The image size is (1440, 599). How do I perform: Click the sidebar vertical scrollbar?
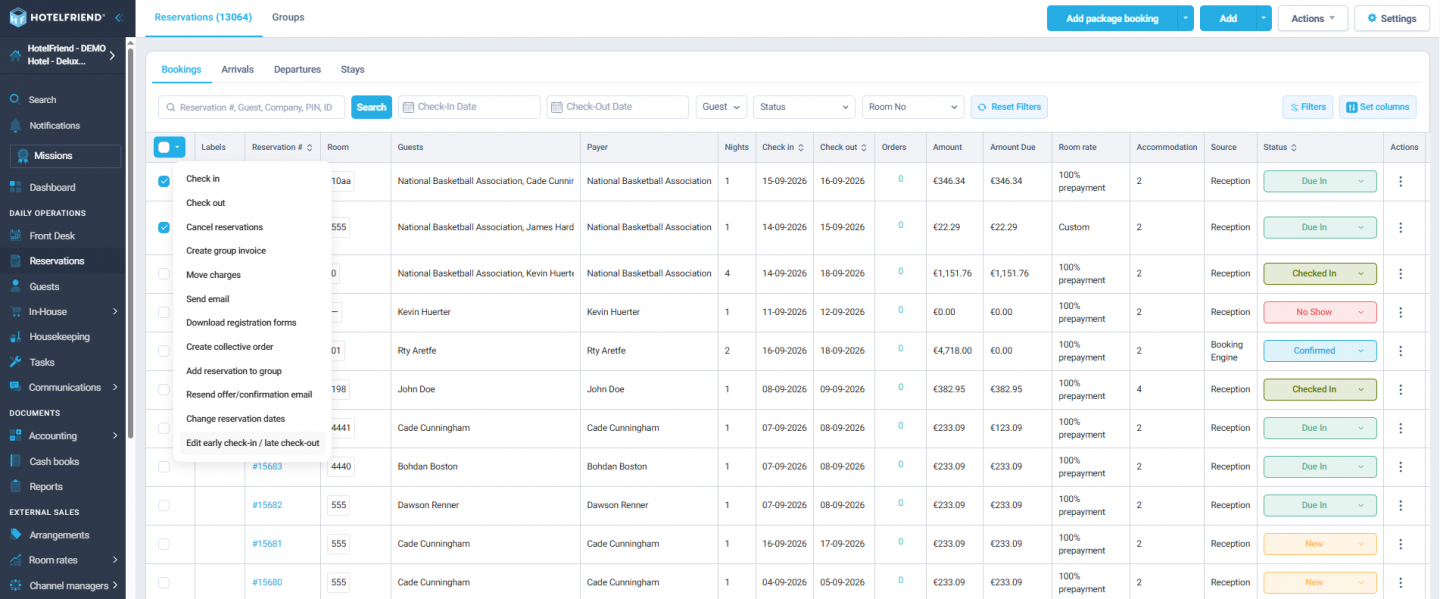(130, 245)
